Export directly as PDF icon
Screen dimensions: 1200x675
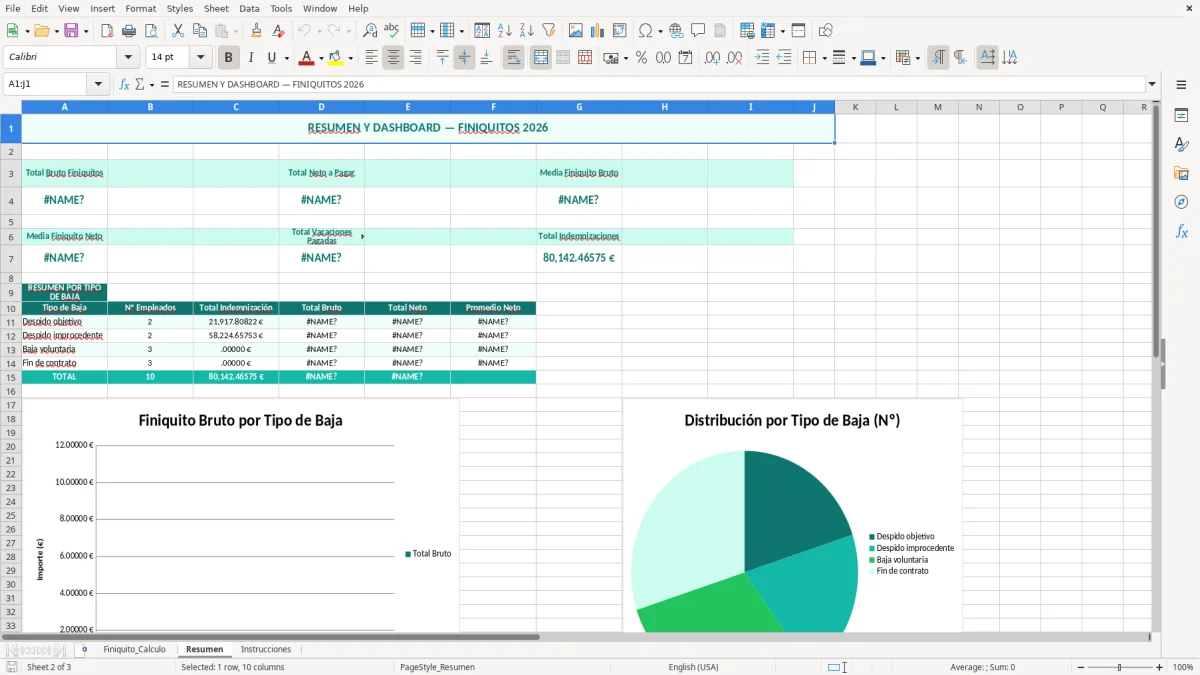pyautogui.click(x=107, y=31)
